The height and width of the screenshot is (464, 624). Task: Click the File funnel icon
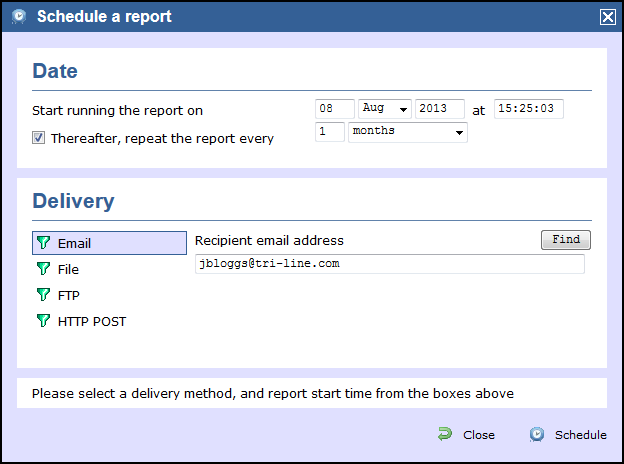[43, 269]
